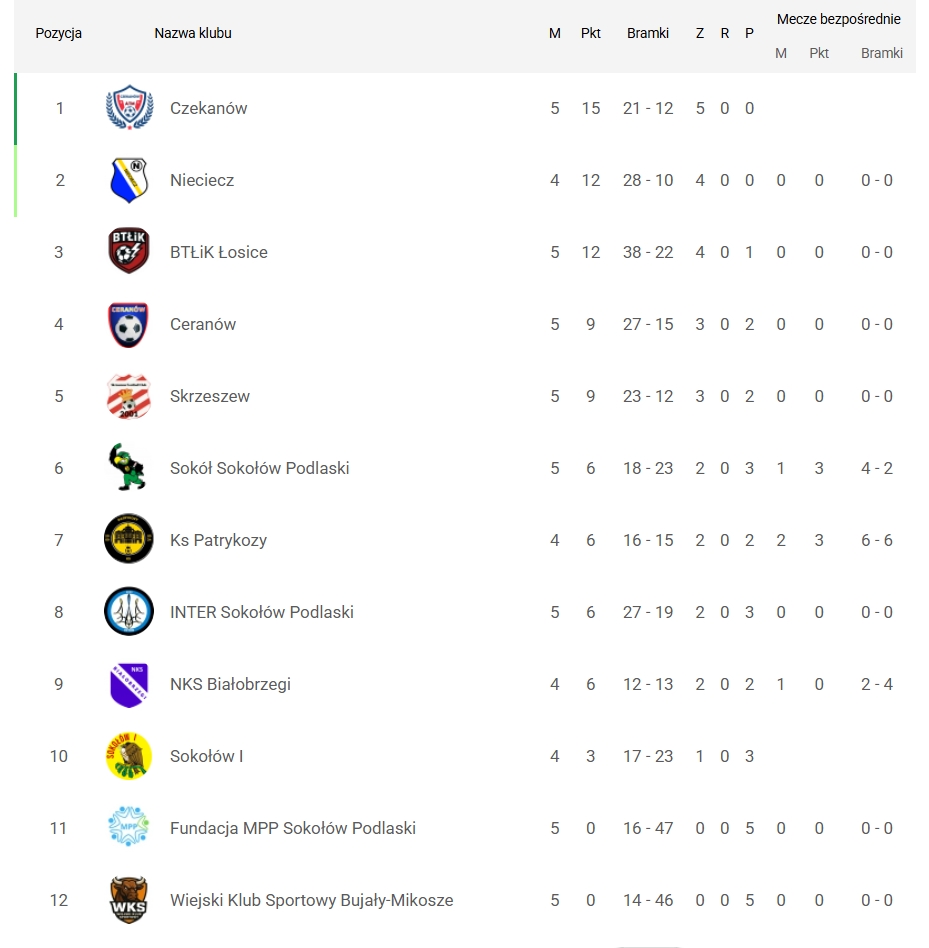Sort table by Pkt column header

[591, 33]
